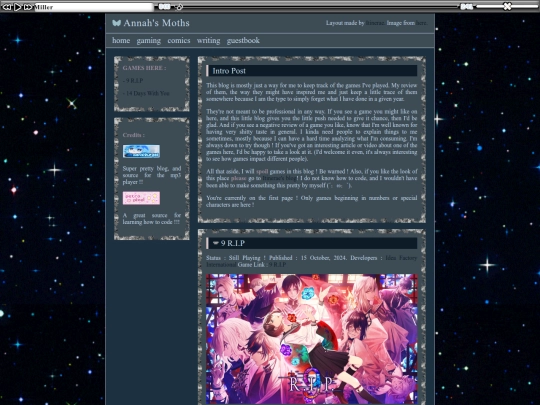Open the guestbook page

coord(243,41)
